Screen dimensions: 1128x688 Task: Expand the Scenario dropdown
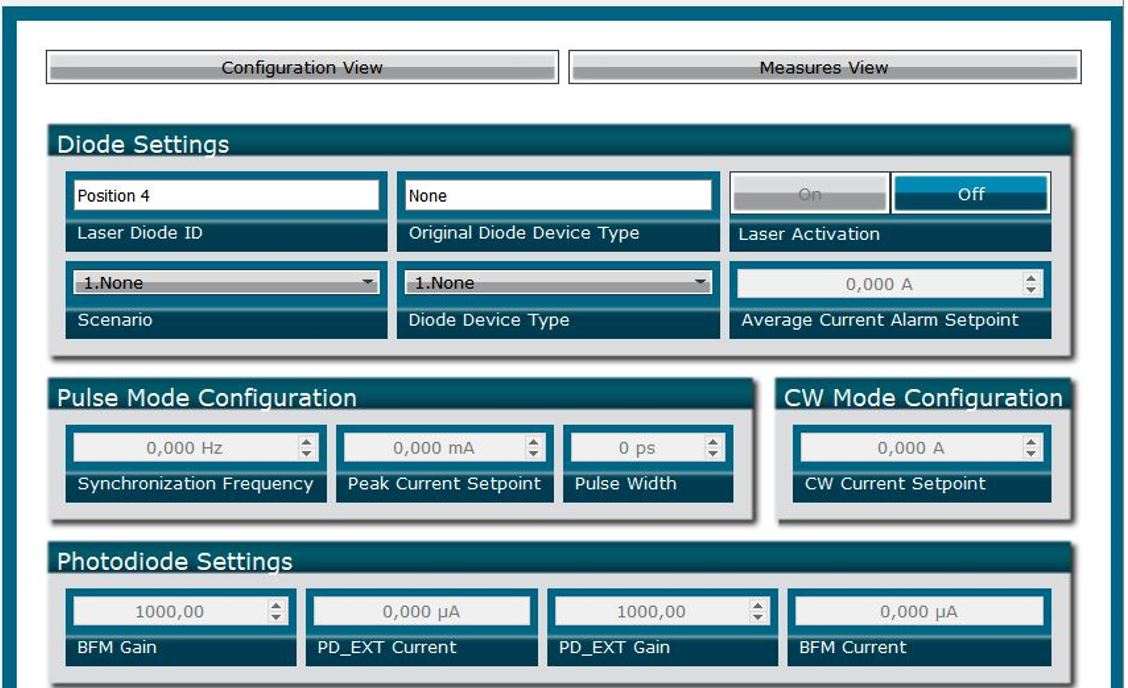(227, 283)
